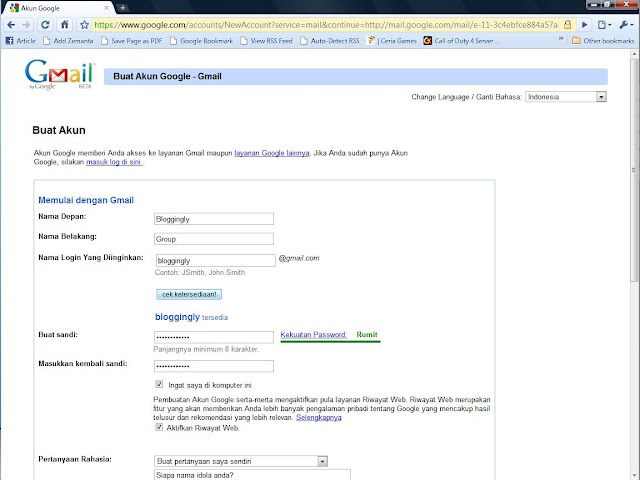Click the padlock security icon in address bar
Viewport: 640px width, 480px height.
click(567, 24)
